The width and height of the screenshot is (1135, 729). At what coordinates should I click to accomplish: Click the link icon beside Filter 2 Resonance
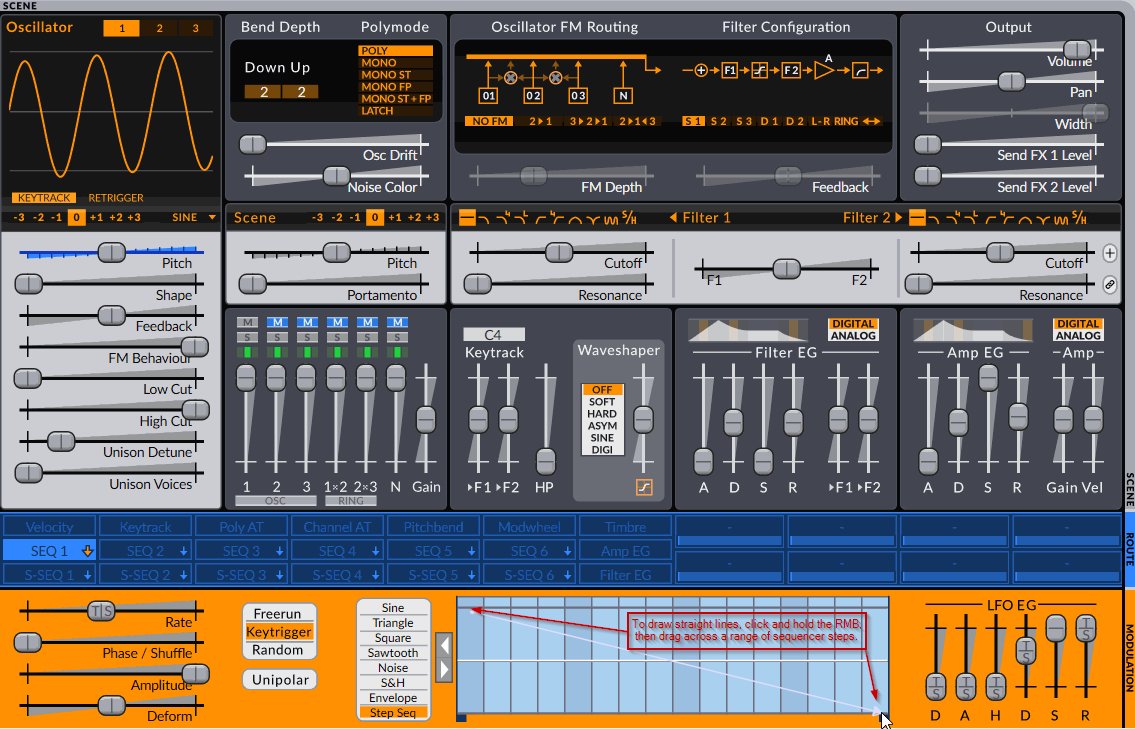click(1110, 285)
